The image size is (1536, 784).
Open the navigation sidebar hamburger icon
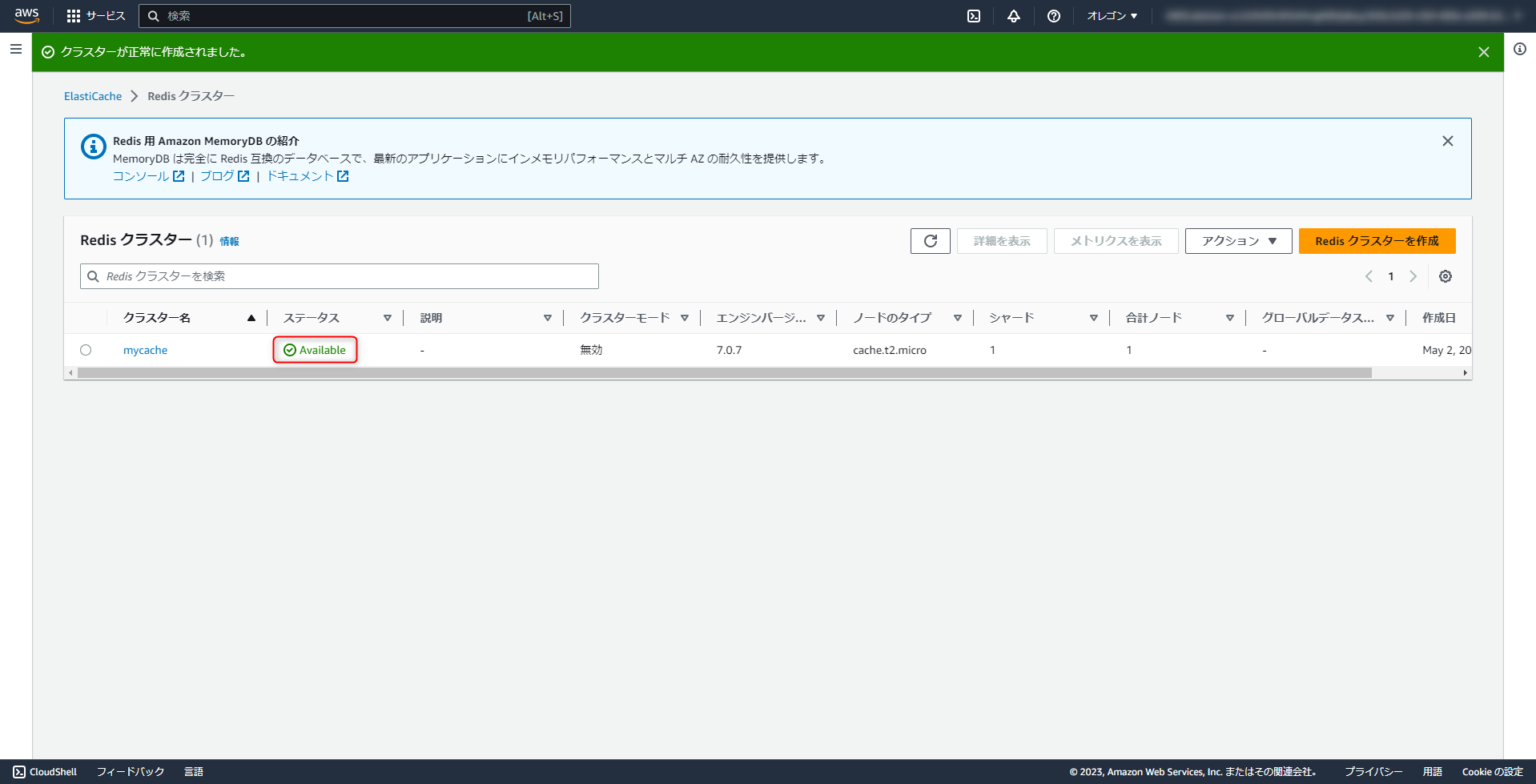[15, 48]
